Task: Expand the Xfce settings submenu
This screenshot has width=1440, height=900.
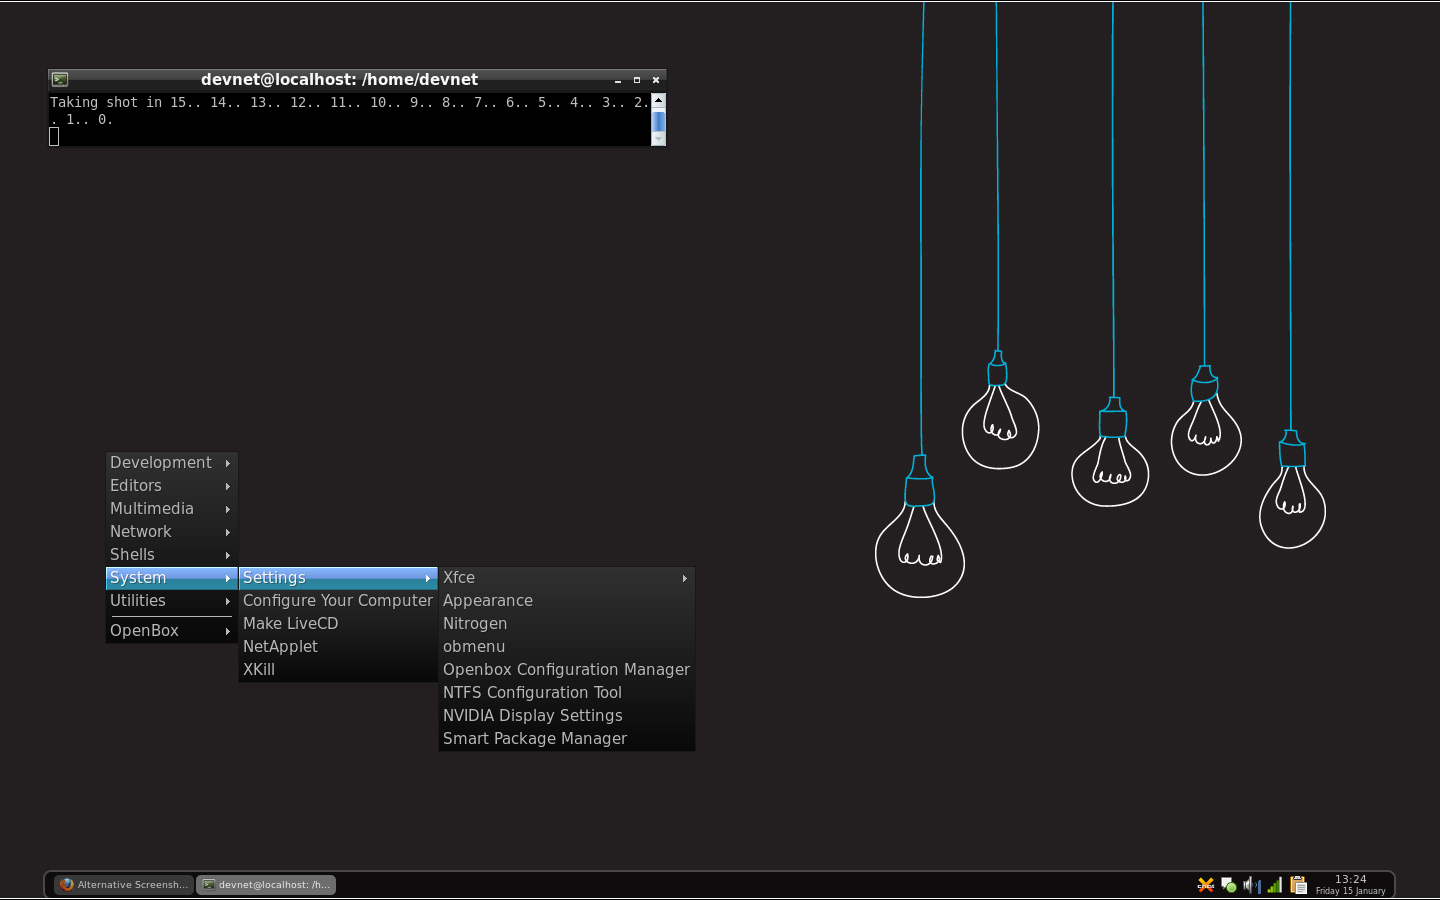Action: pos(566,577)
